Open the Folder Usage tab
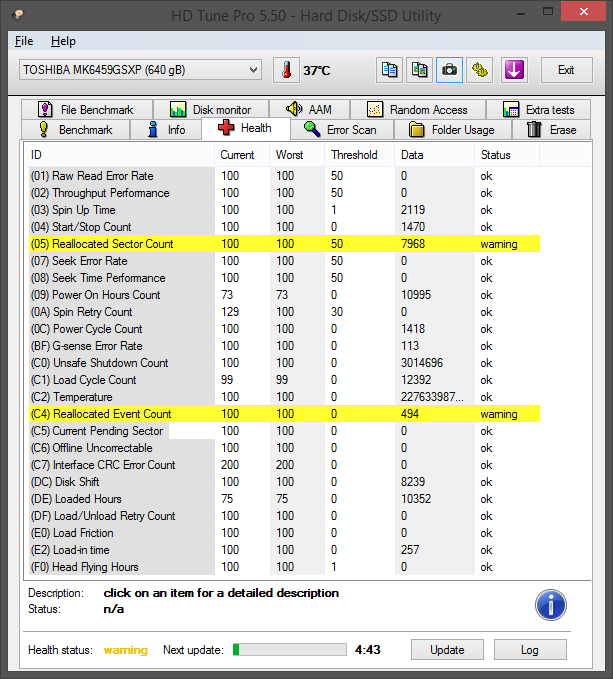 (x=453, y=129)
